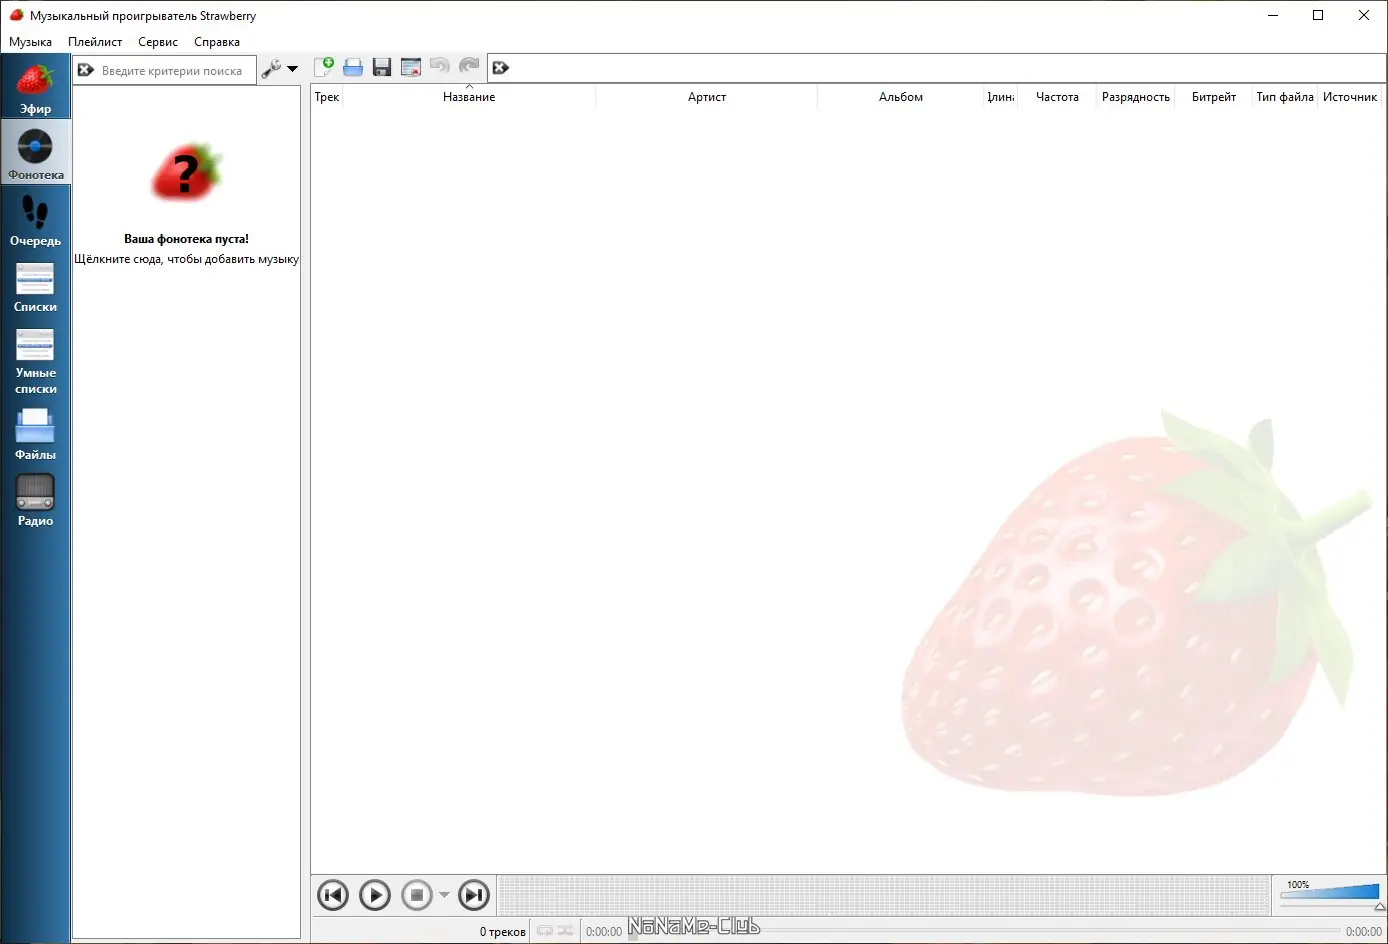Redo playlist change arrow

point(469,67)
